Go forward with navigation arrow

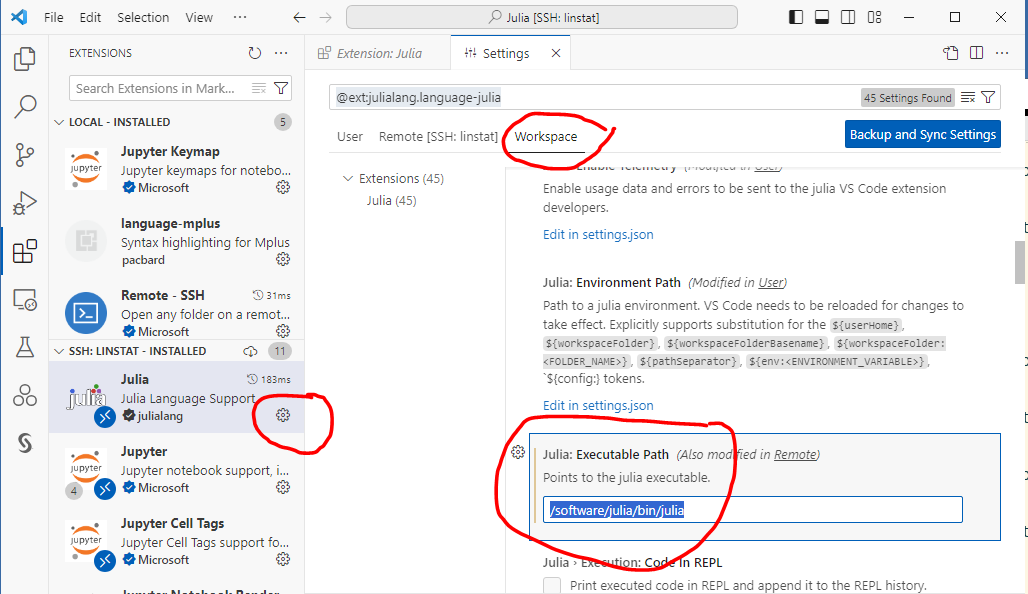pos(326,18)
